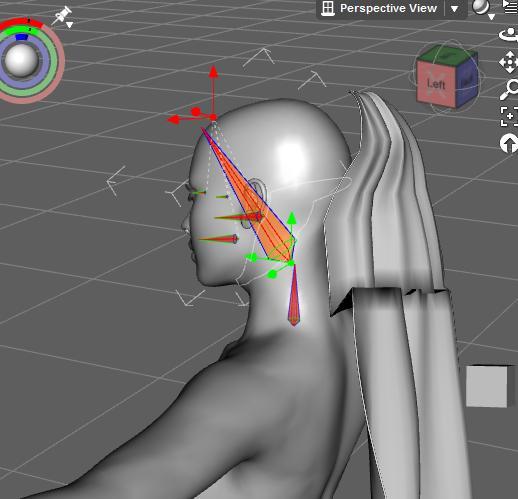Open the viewport options menu icon at top right
This screenshot has width=518, height=499.
[x=511, y=7]
